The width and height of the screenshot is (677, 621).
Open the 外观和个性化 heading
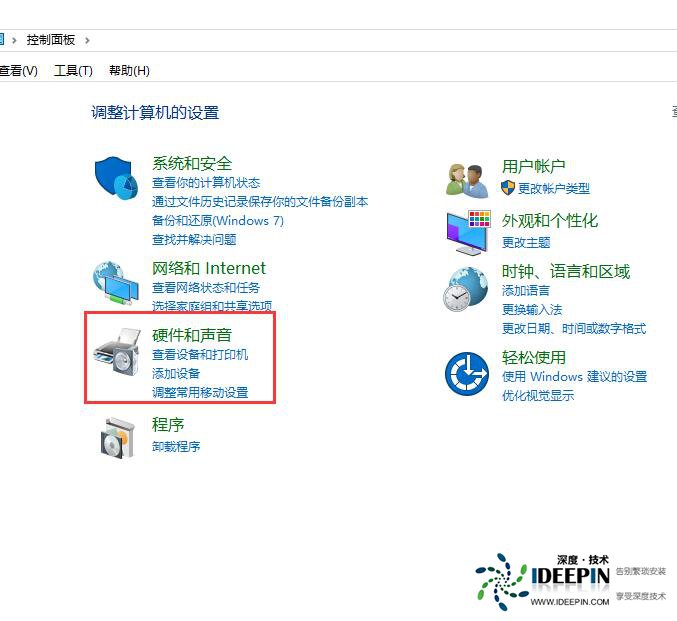click(550, 221)
